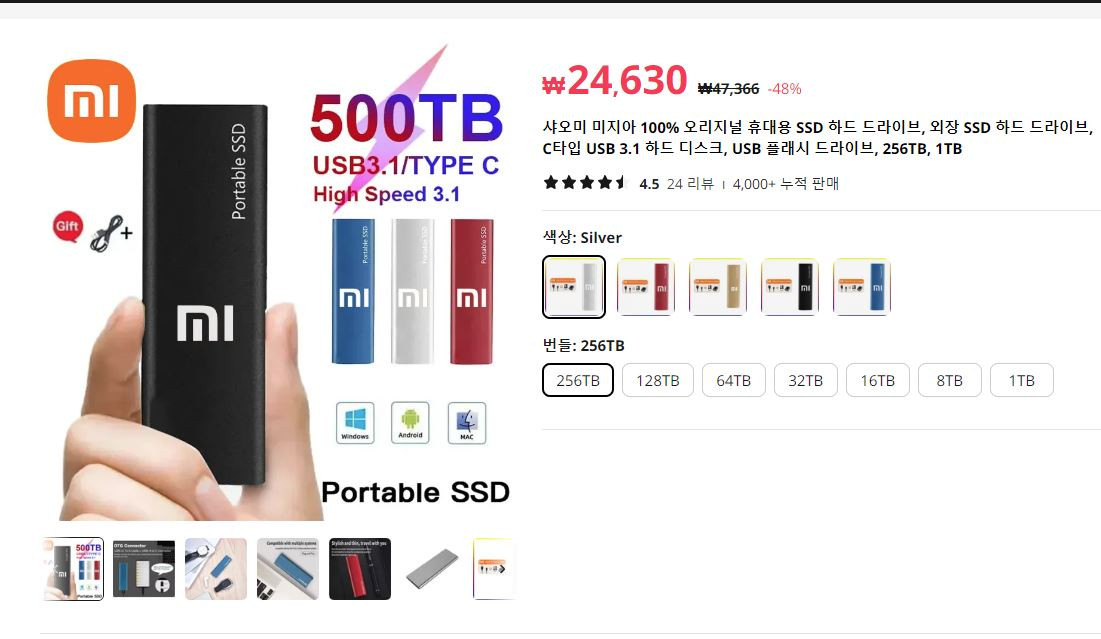Pick the 32TB capacity option
1101x639 pixels.
coord(805,380)
